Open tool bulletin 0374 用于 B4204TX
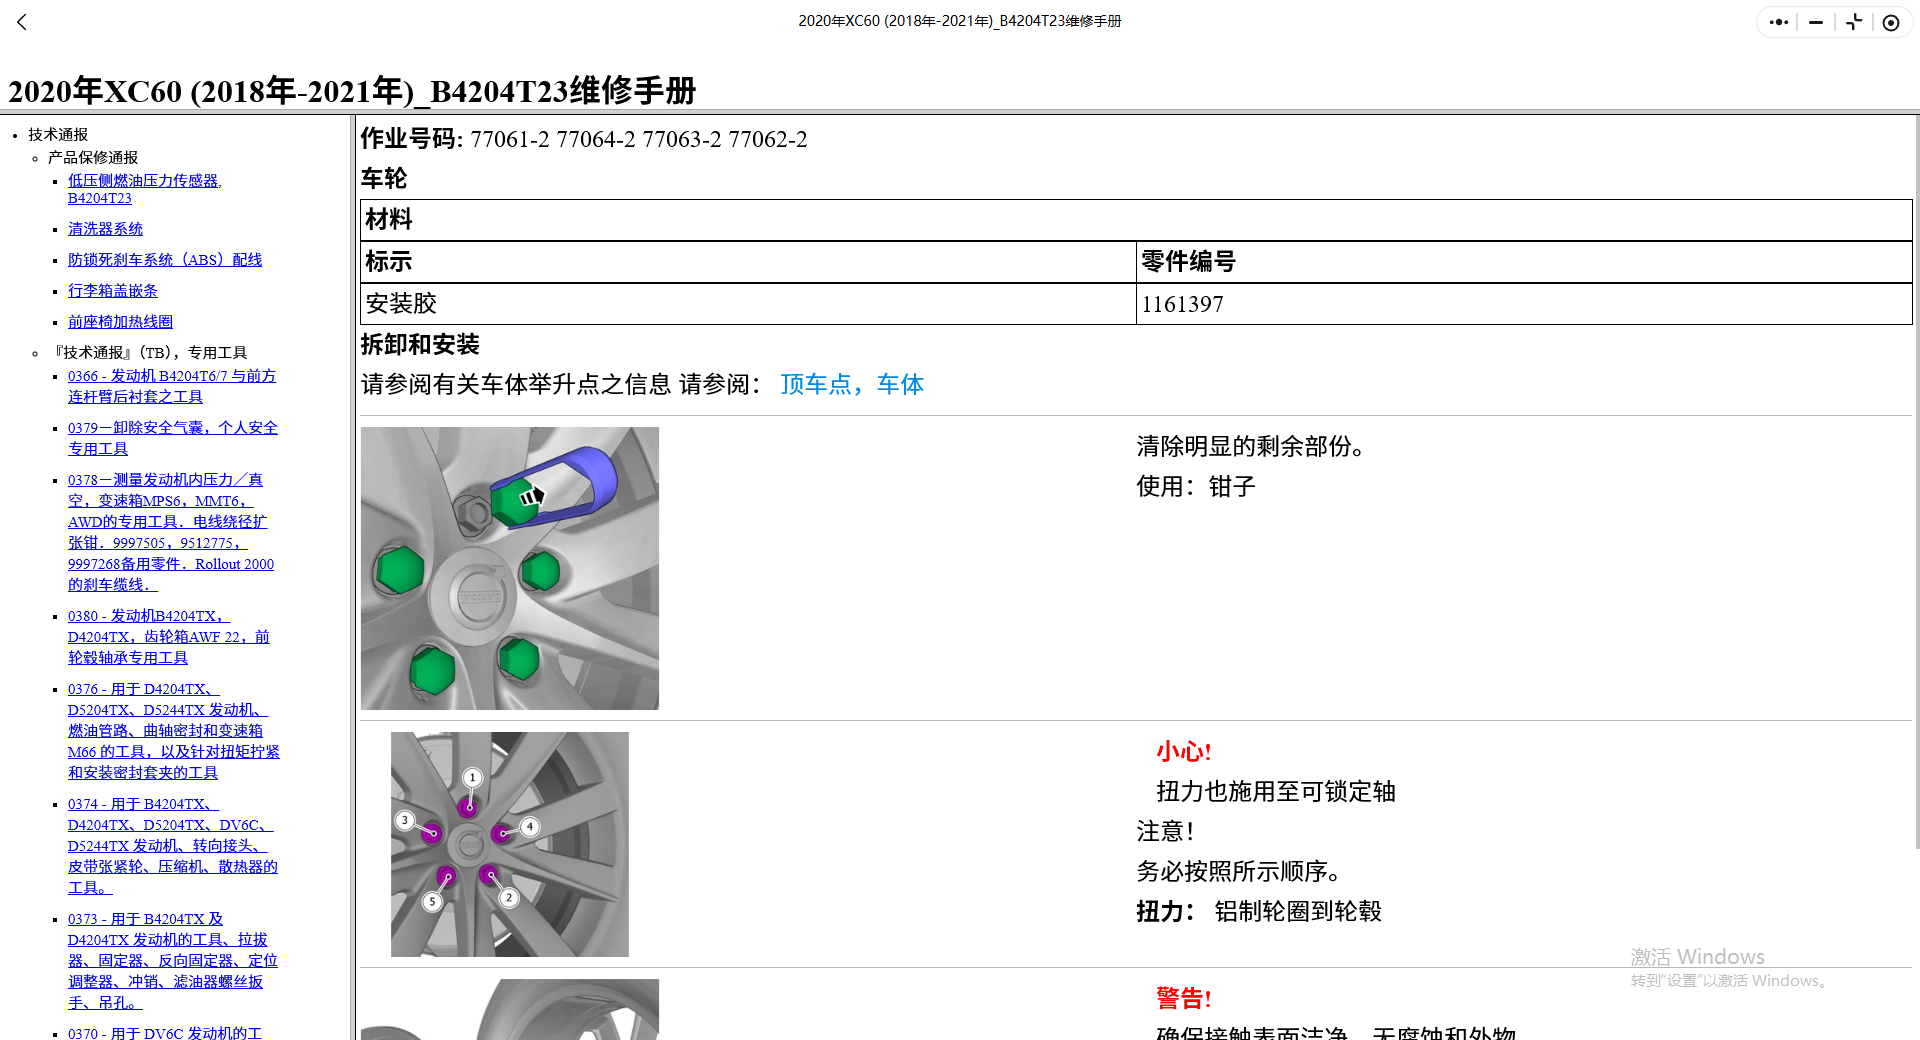1920x1040 pixels. point(173,846)
